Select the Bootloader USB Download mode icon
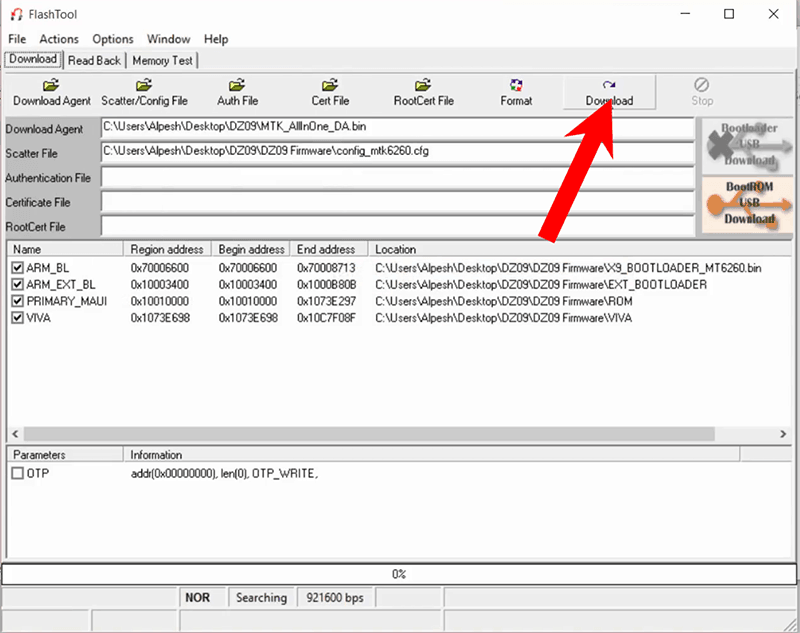 point(748,145)
